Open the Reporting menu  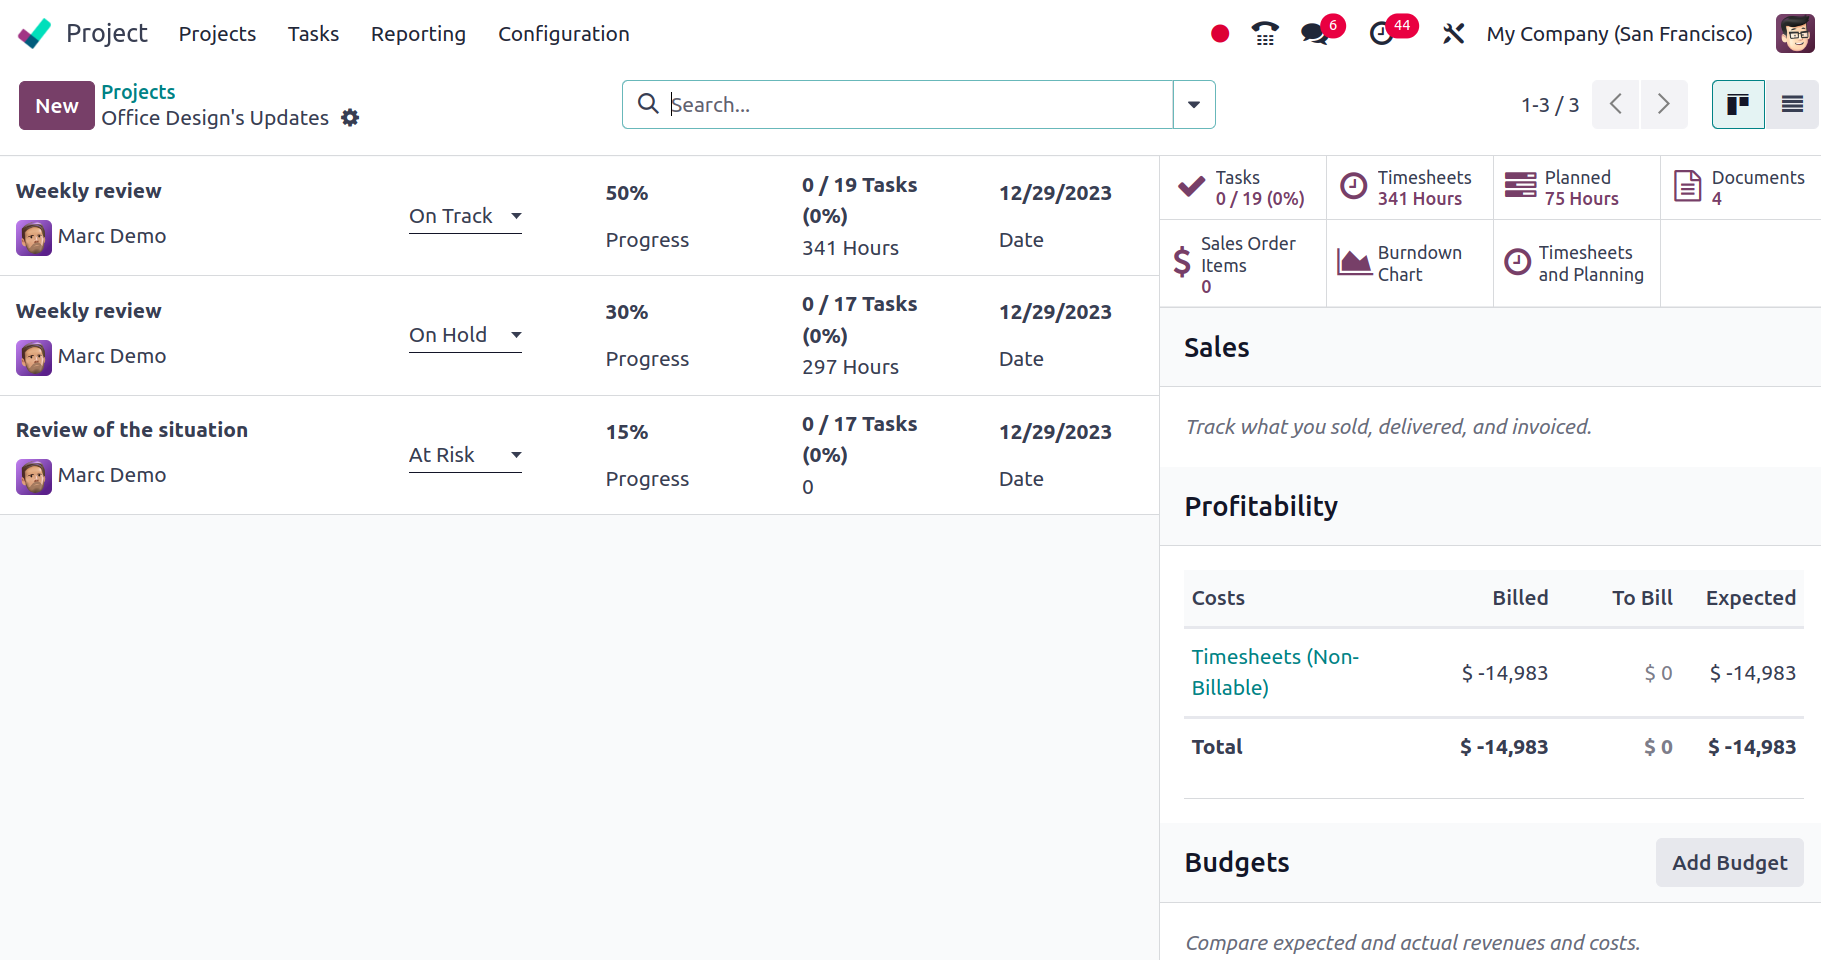(418, 34)
